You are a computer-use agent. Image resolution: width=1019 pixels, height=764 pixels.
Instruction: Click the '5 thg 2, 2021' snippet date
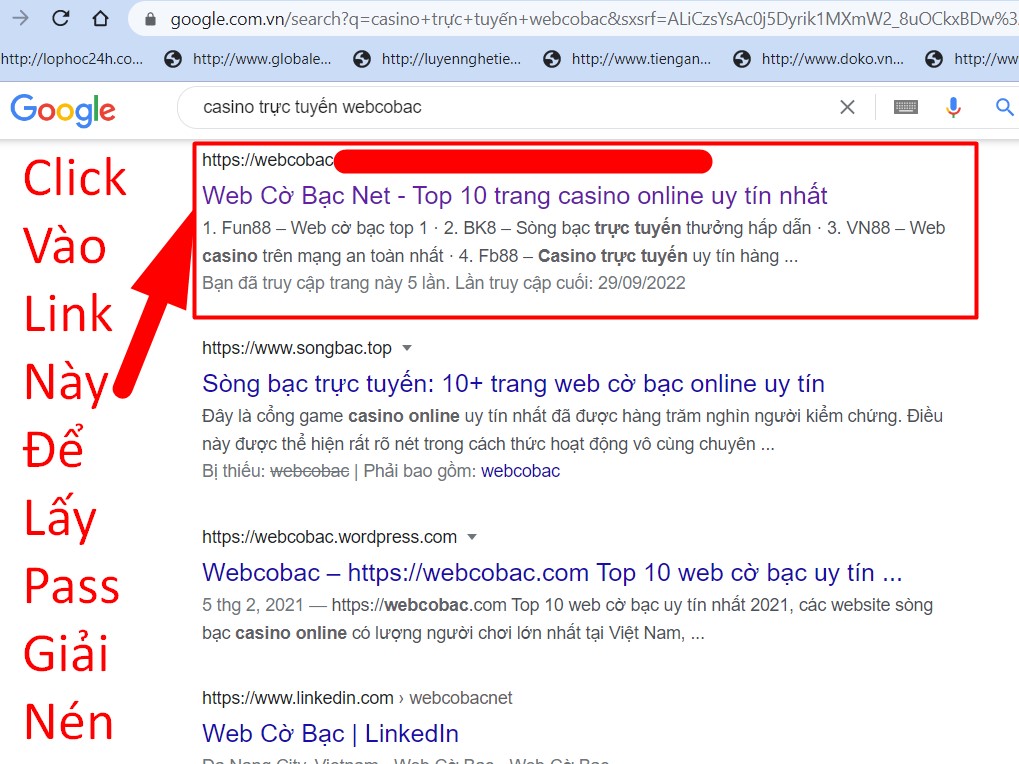(253, 605)
